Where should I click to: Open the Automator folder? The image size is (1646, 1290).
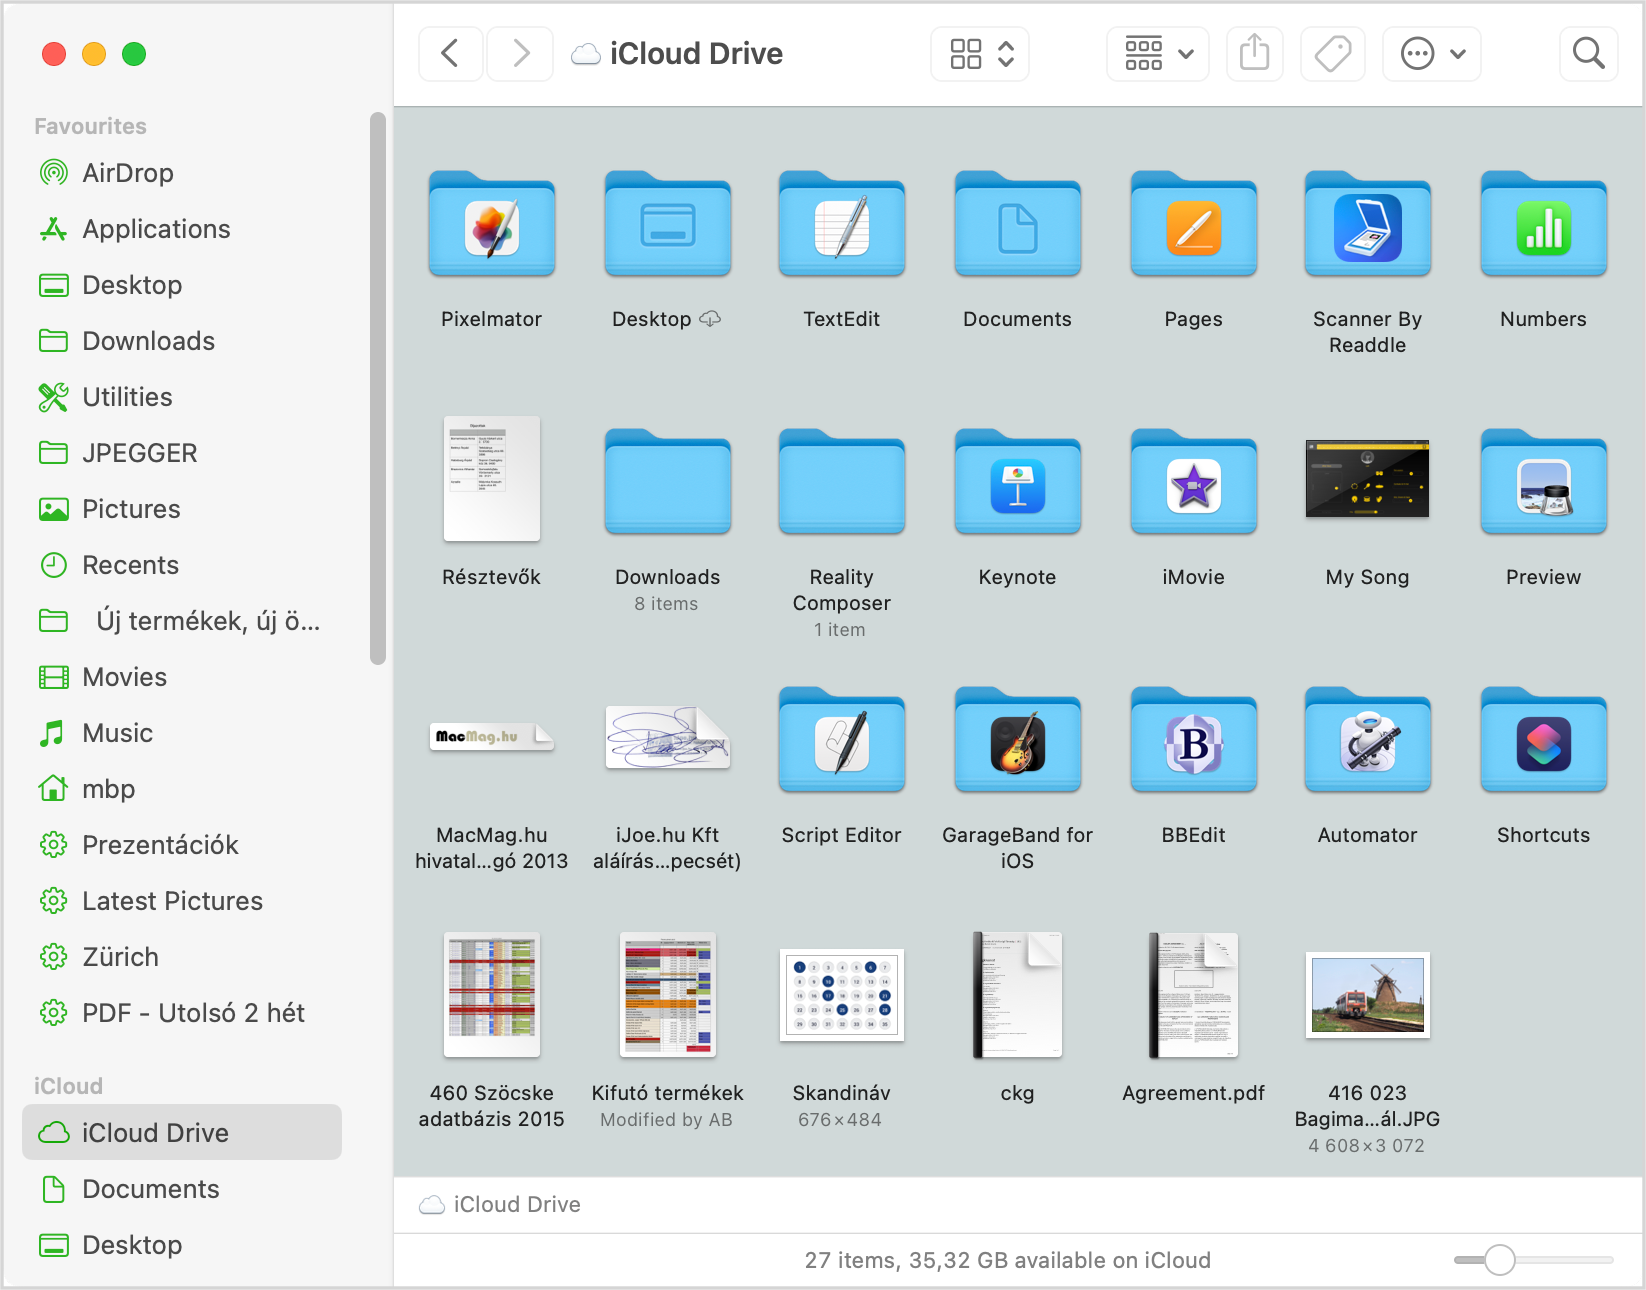[1367, 740]
